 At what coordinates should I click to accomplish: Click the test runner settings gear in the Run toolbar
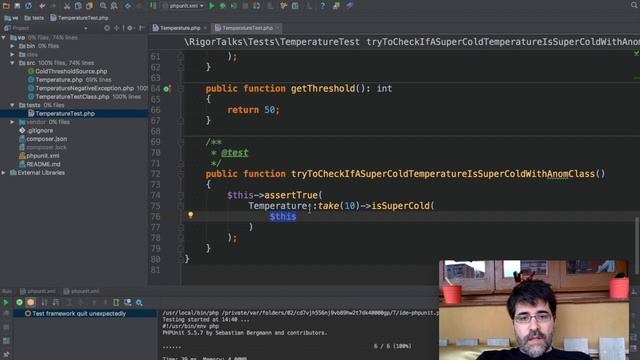point(139,302)
